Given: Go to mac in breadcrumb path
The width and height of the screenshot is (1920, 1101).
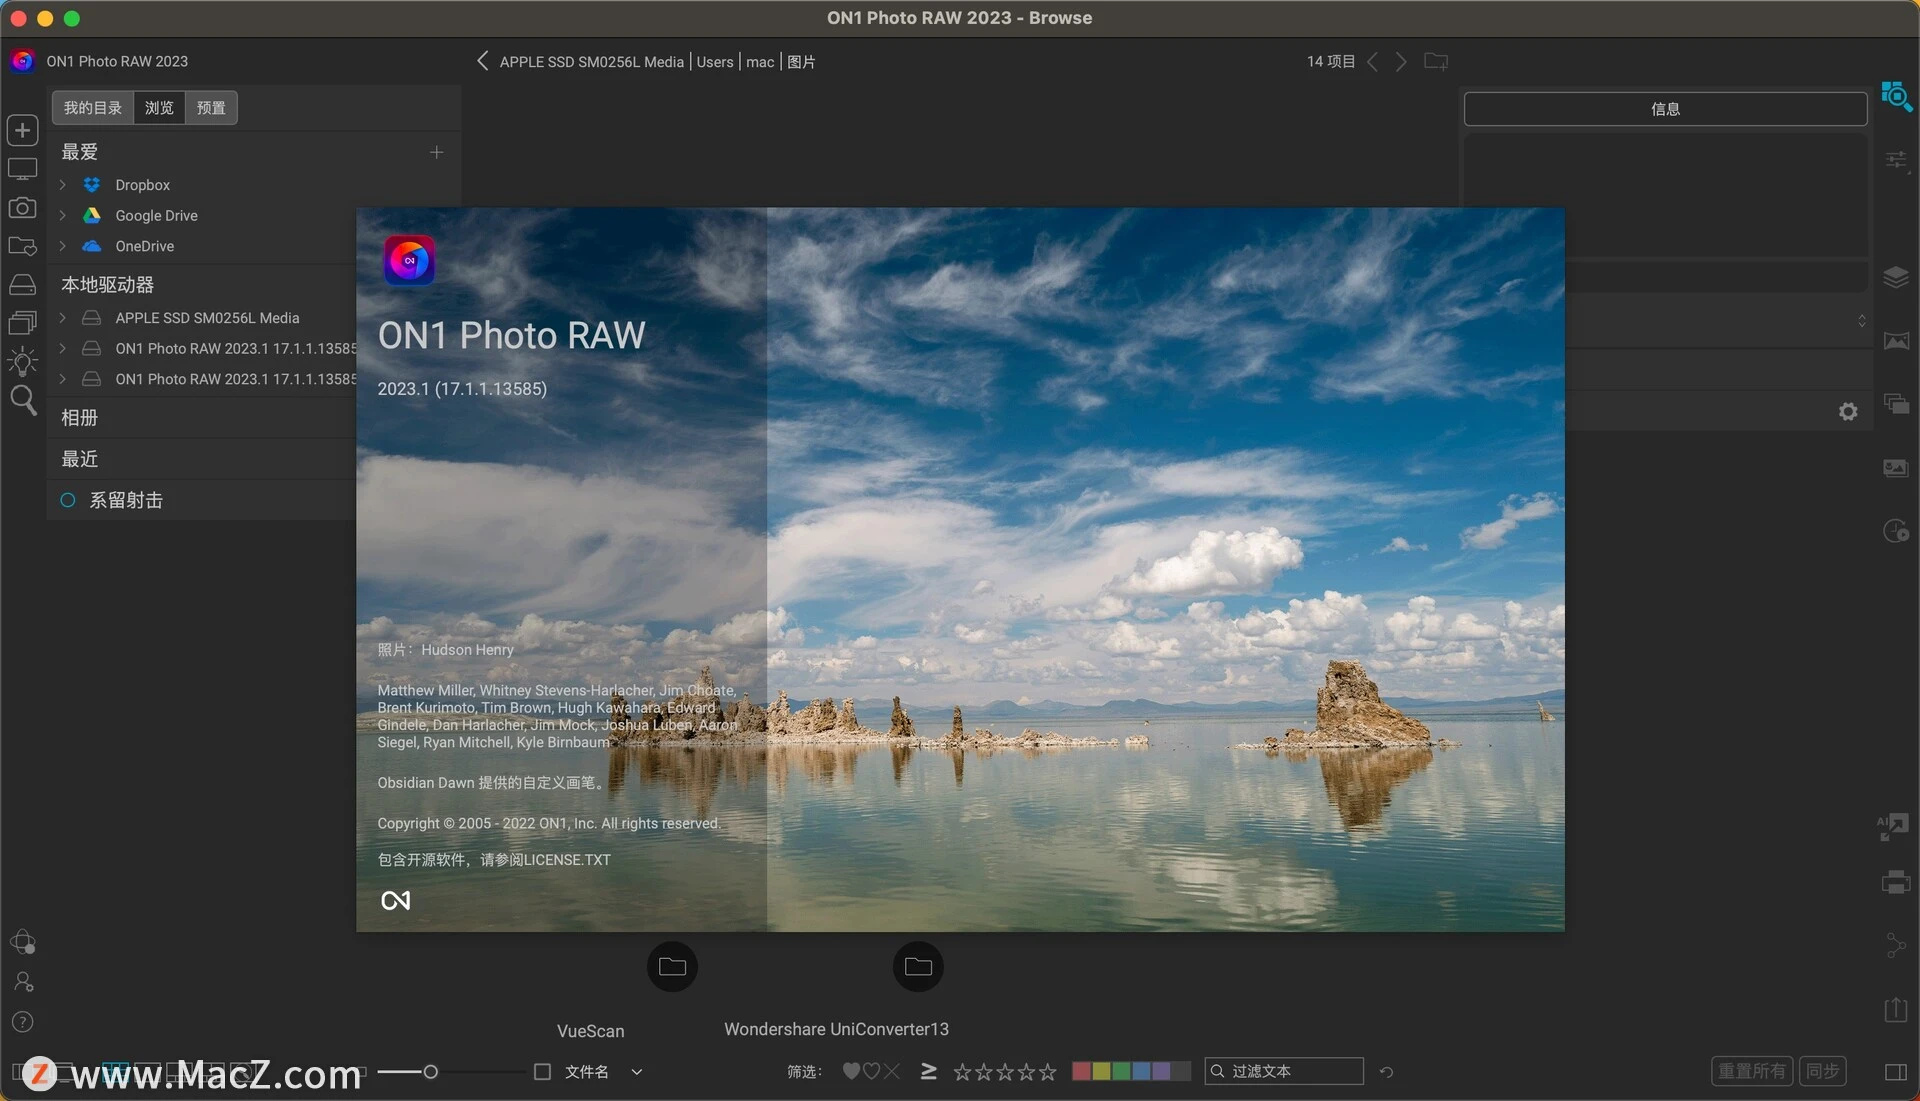Looking at the screenshot, I should (x=760, y=62).
